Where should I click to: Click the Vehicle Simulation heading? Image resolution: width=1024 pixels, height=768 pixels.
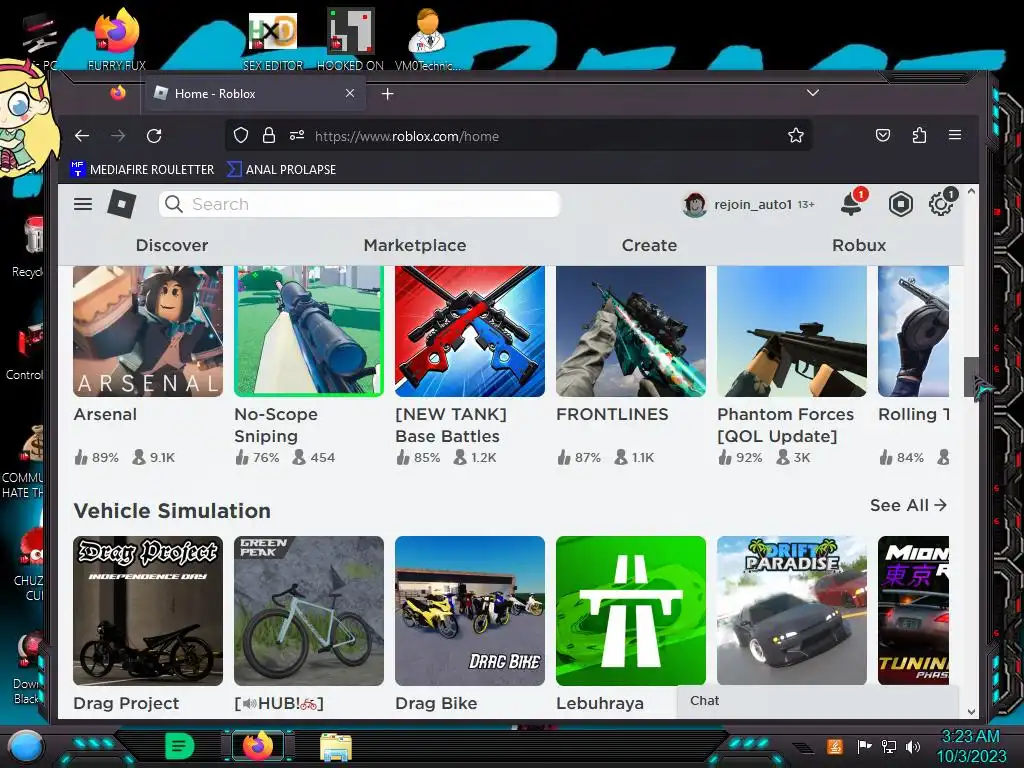point(172,511)
